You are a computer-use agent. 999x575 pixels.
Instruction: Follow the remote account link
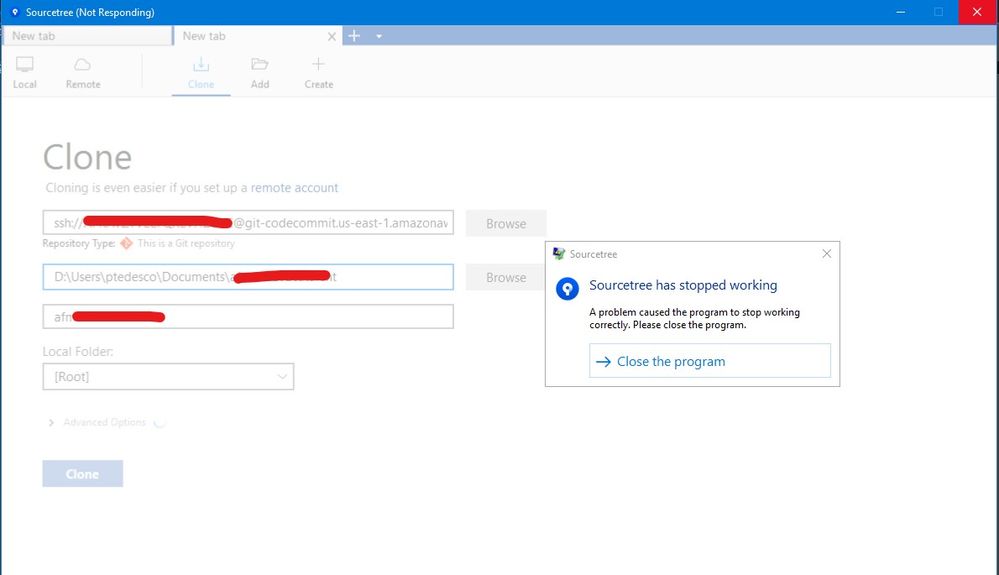pyautogui.click(x=294, y=188)
